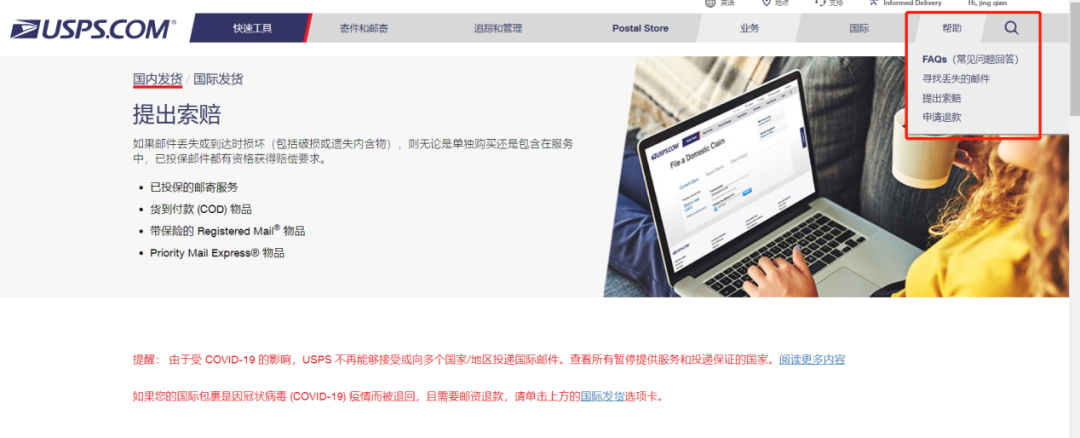
Task: Click the location pin icon
Action: click(765, 3)
